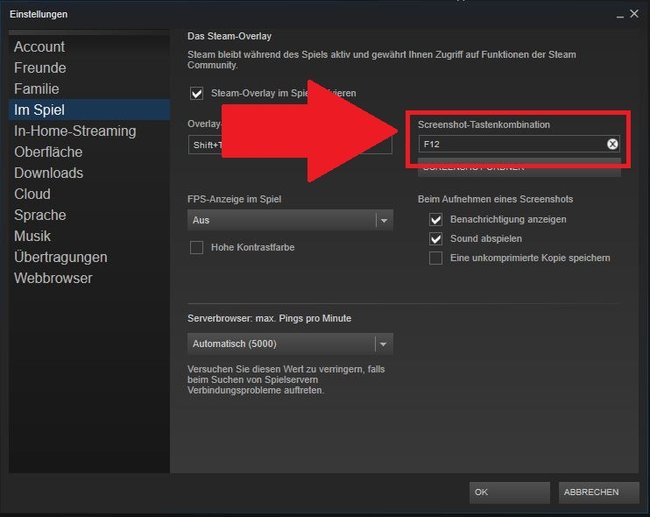Uncheck Benachrichtigung anzeigen

[436, 219]
